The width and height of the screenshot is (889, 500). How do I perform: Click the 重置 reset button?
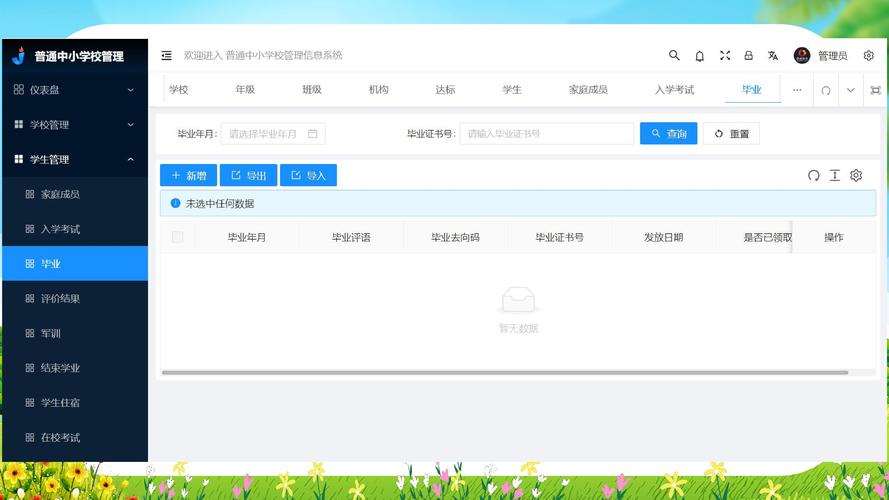tap(731, 134)
